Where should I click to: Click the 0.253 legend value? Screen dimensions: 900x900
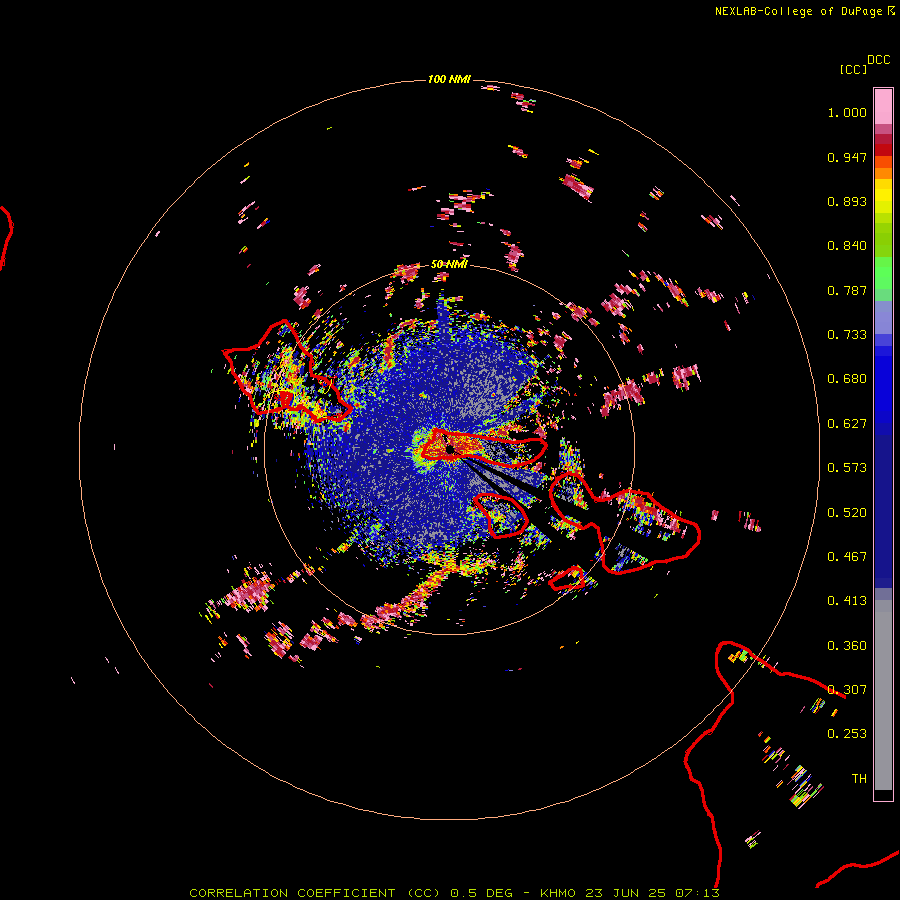click(847, 734)
